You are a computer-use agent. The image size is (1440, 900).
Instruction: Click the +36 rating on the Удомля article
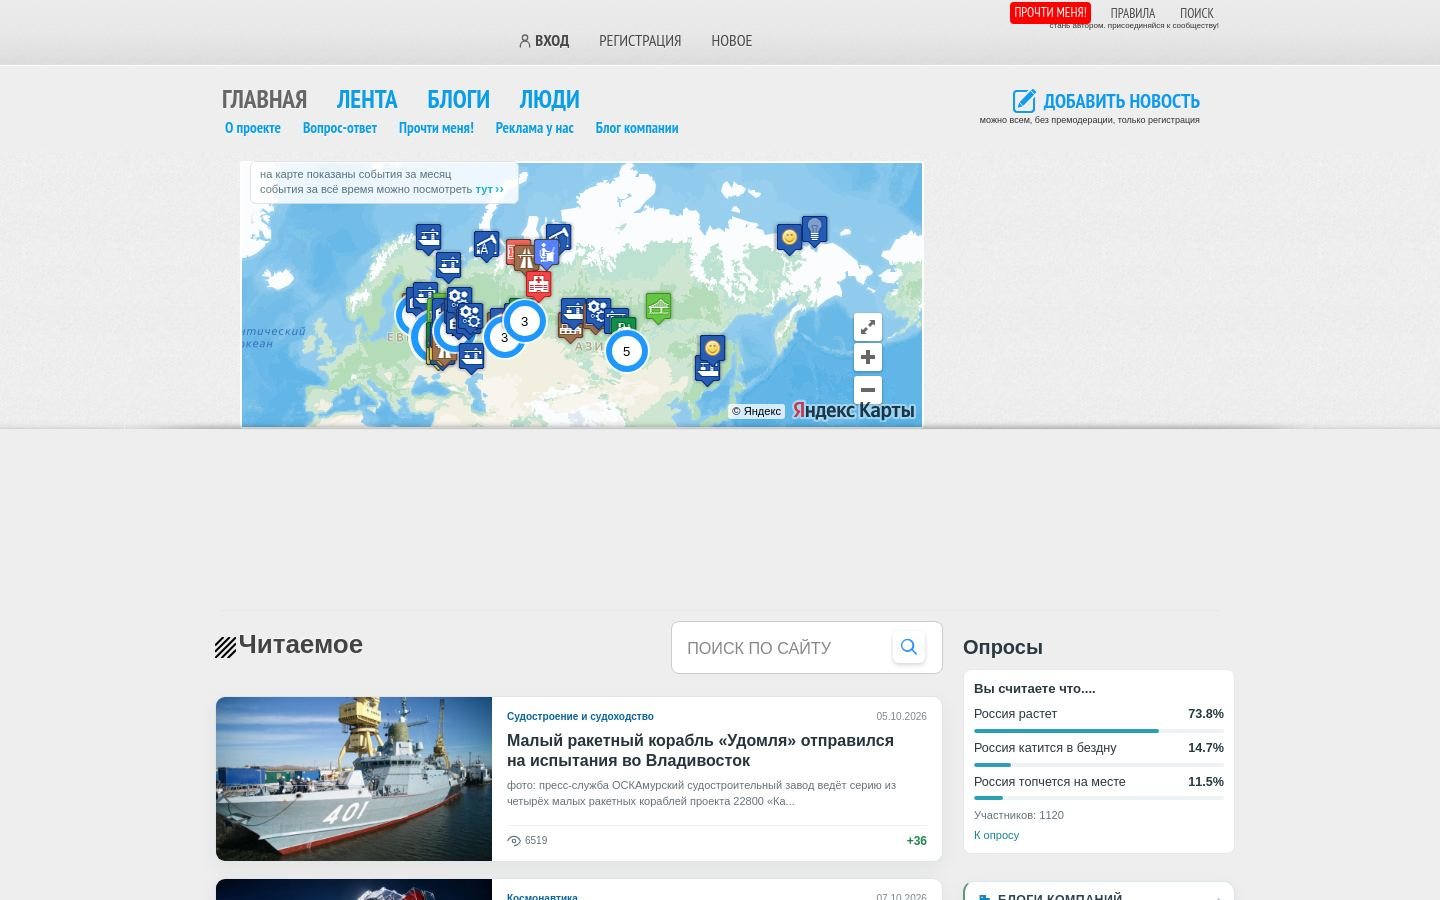916,841
